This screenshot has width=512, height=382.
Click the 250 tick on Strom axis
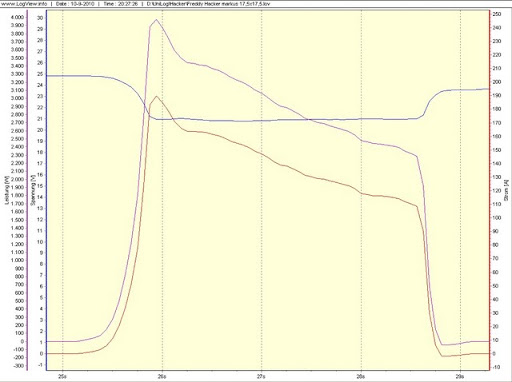(497, 14)
